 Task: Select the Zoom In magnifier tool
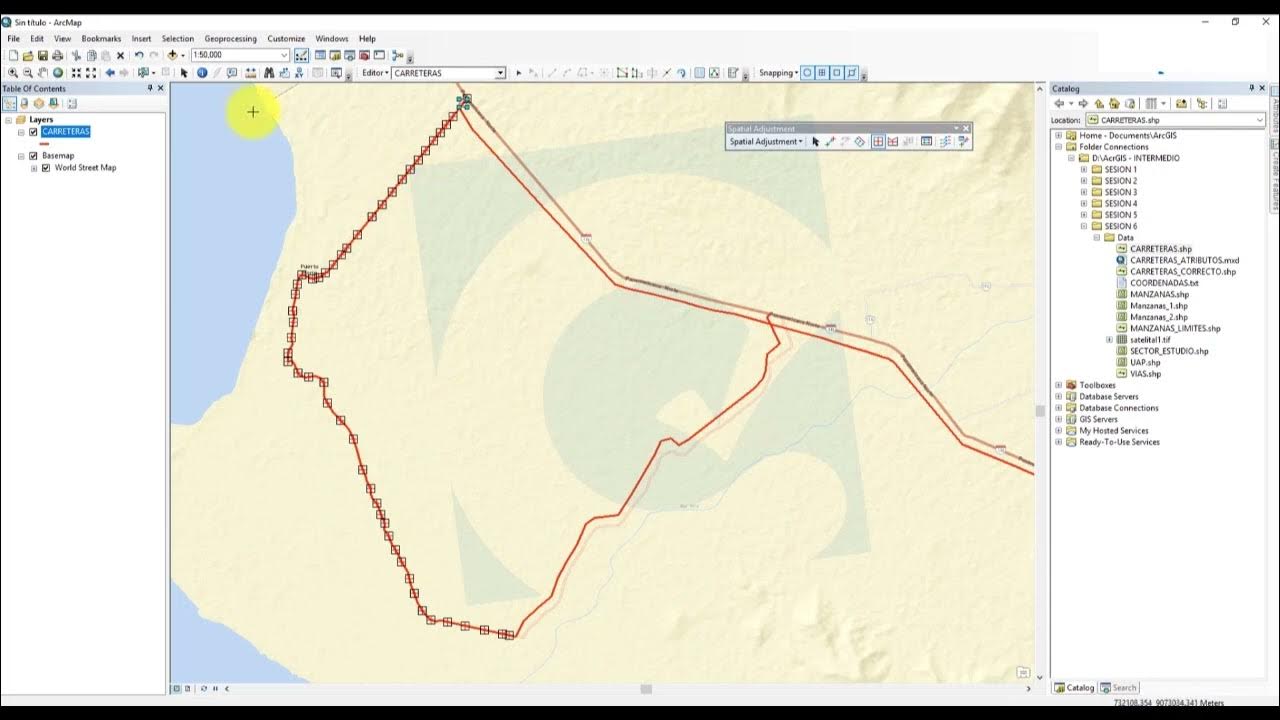point(13,73)
